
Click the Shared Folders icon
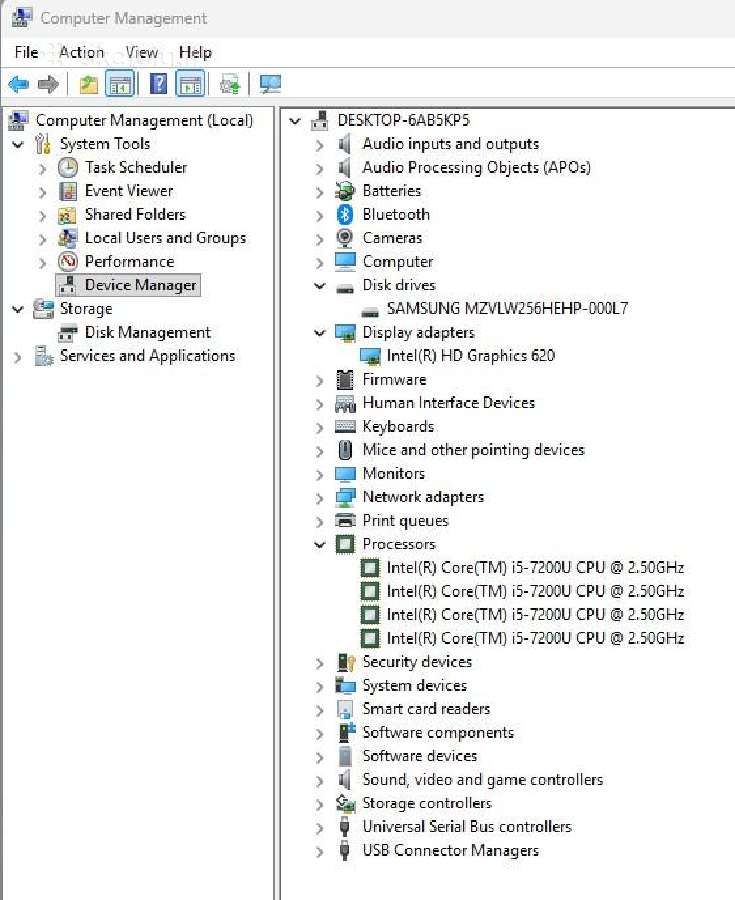[68, 215]
